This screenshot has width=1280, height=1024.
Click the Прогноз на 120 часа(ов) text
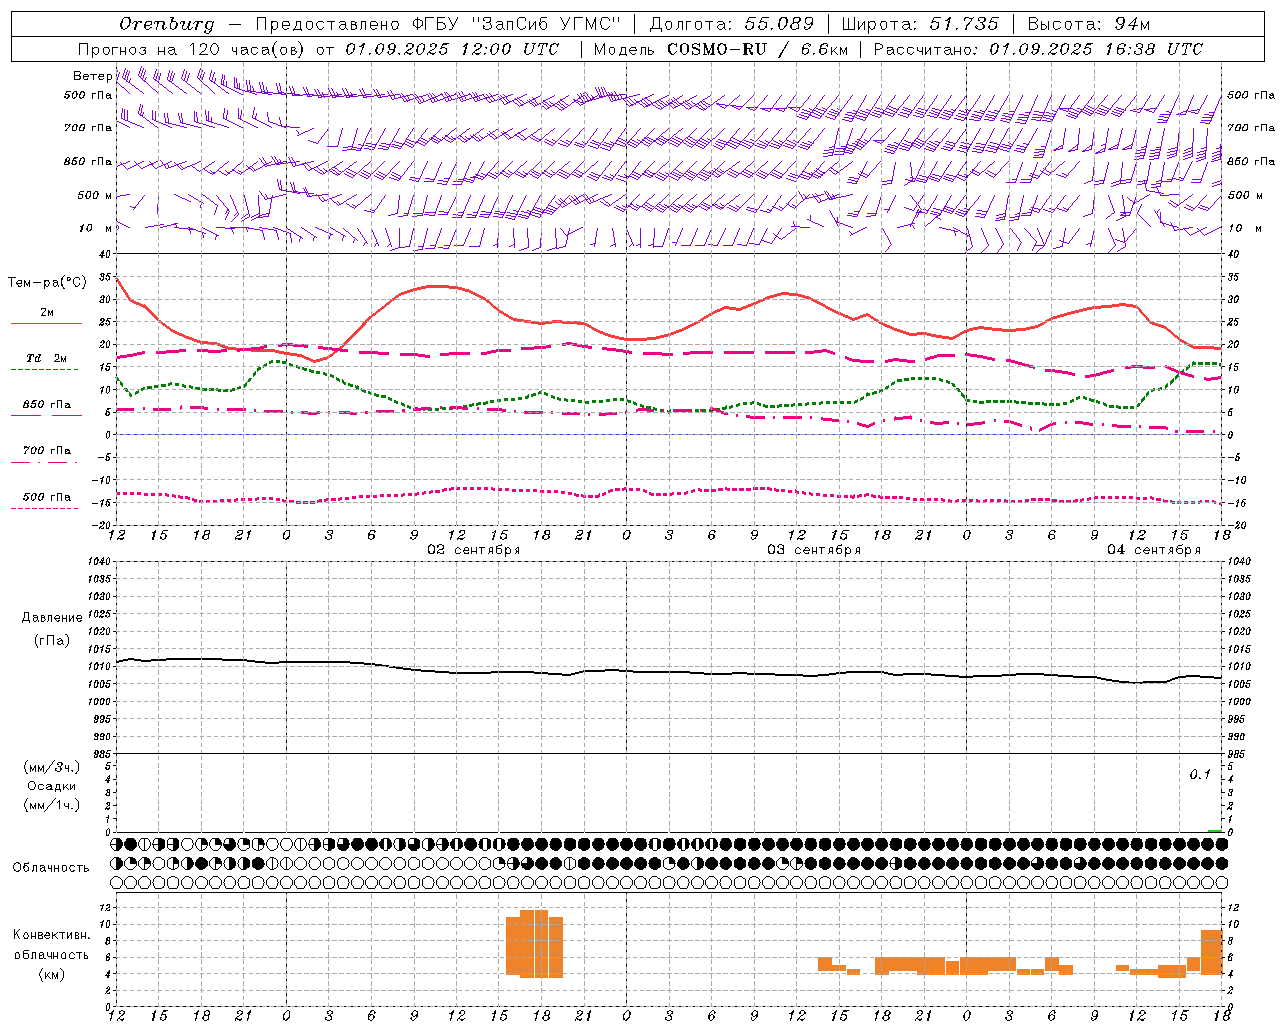click(194, 49)
